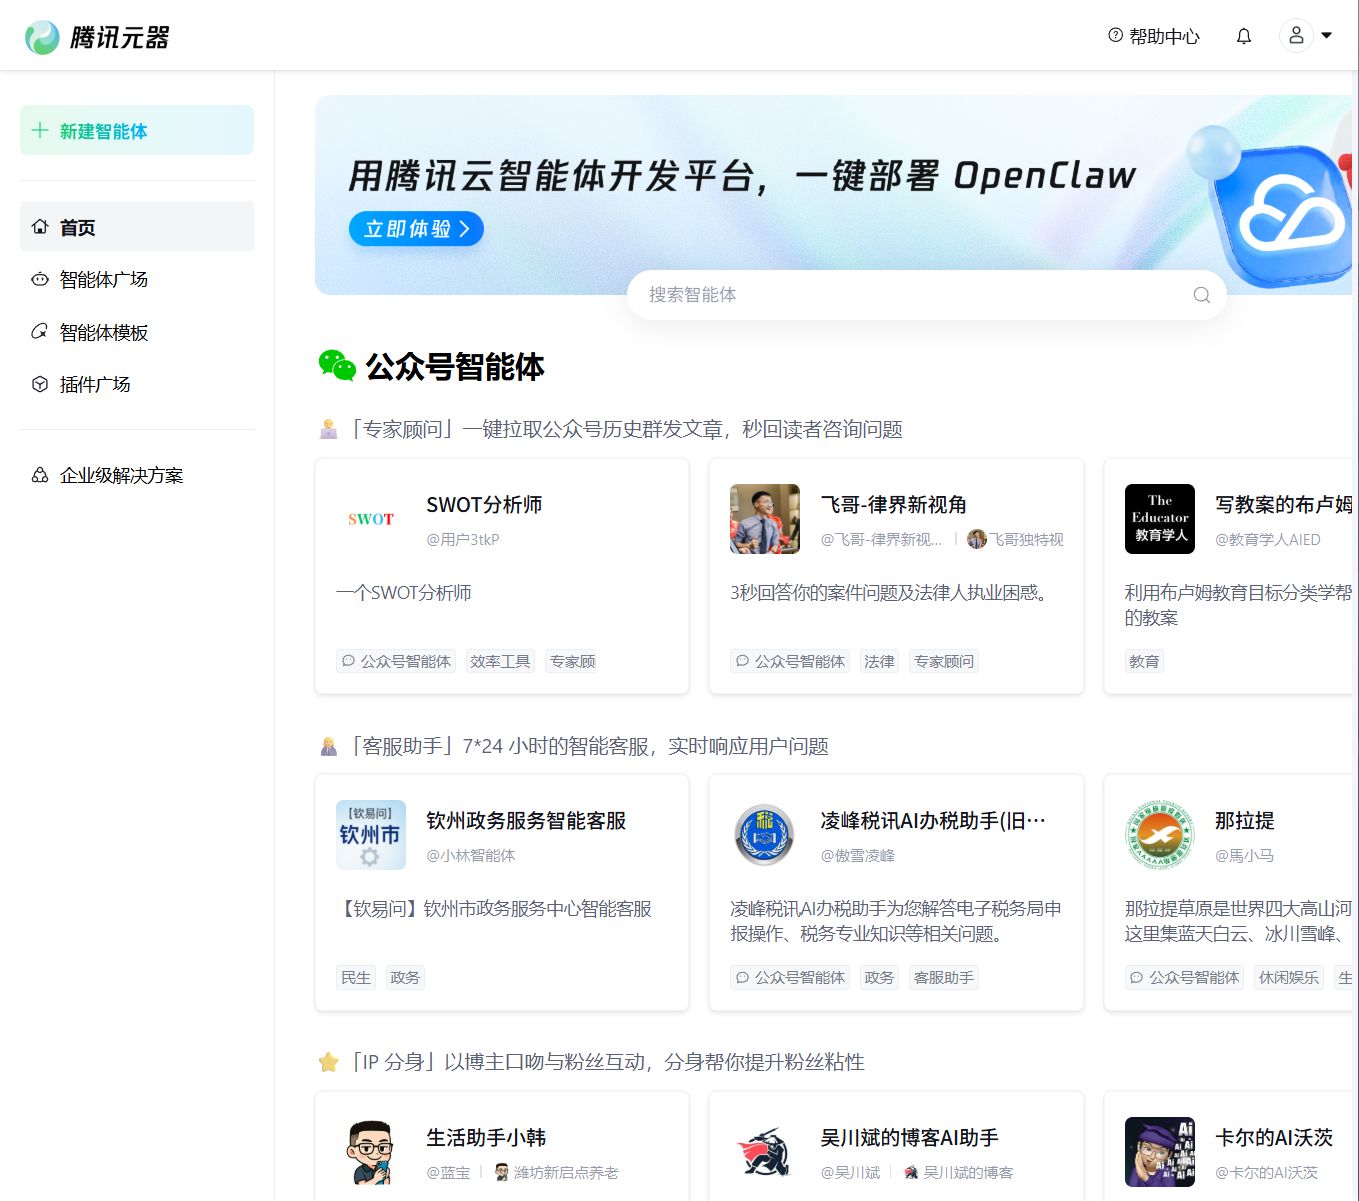
Task: Click the 吴川斌的博客 account label
Action: point(968,1172)
